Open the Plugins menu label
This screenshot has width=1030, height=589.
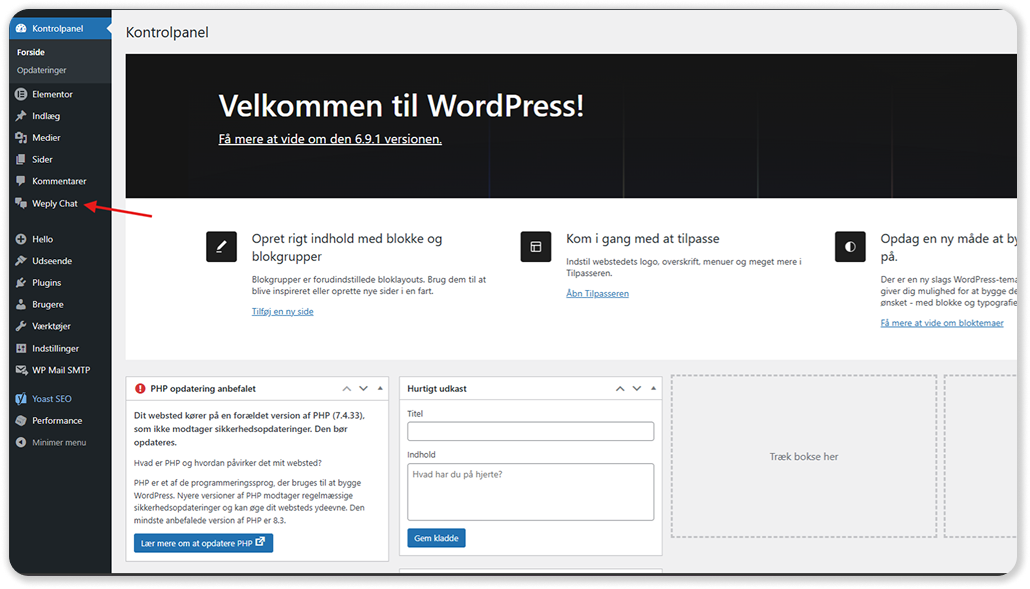tap(47, 282)
